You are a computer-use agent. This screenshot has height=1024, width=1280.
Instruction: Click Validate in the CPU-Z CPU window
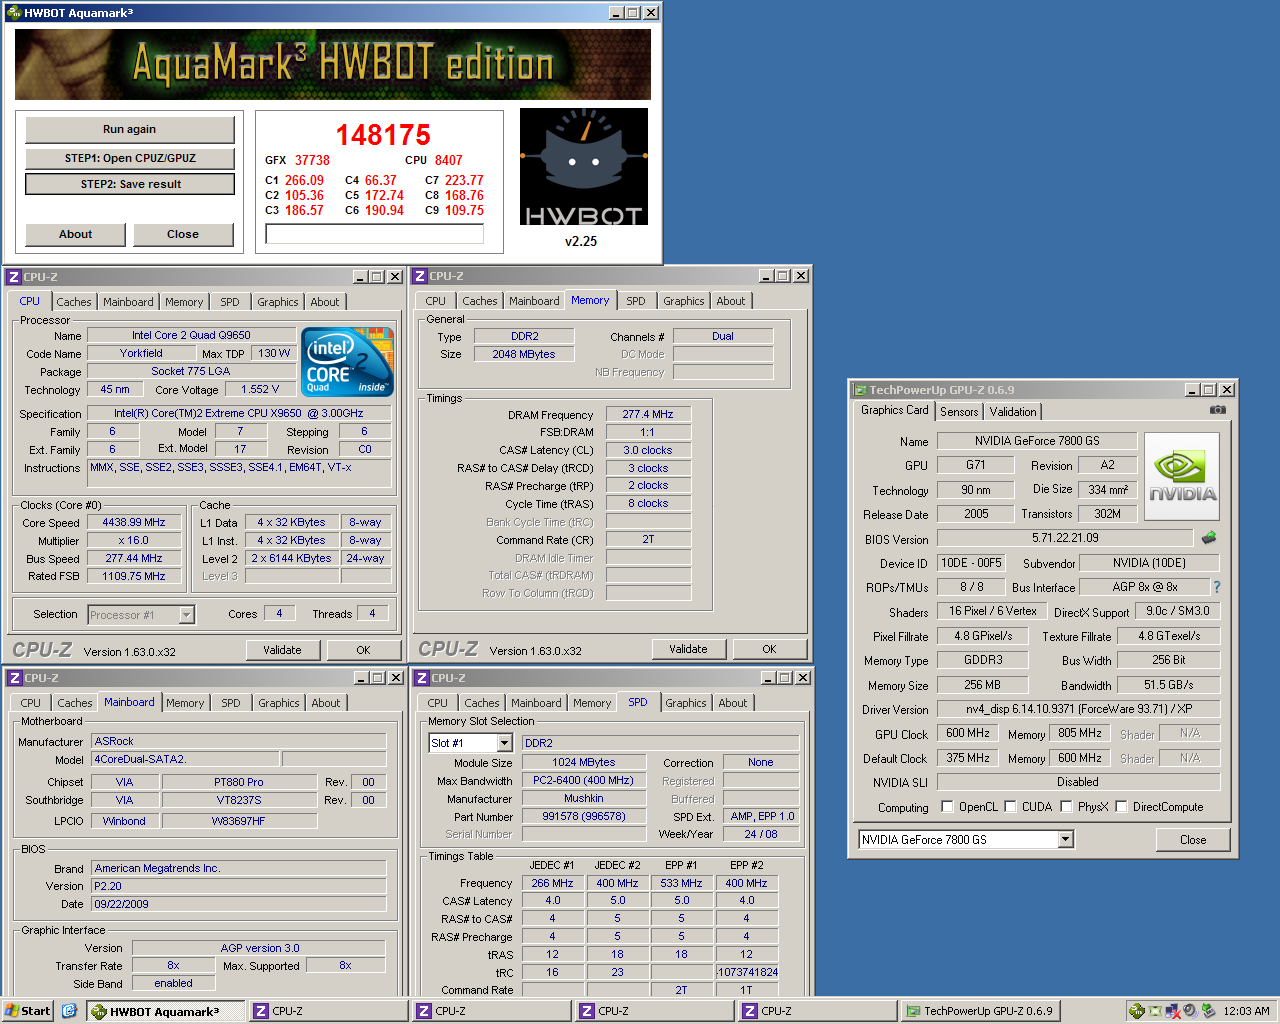pos(282,650)
